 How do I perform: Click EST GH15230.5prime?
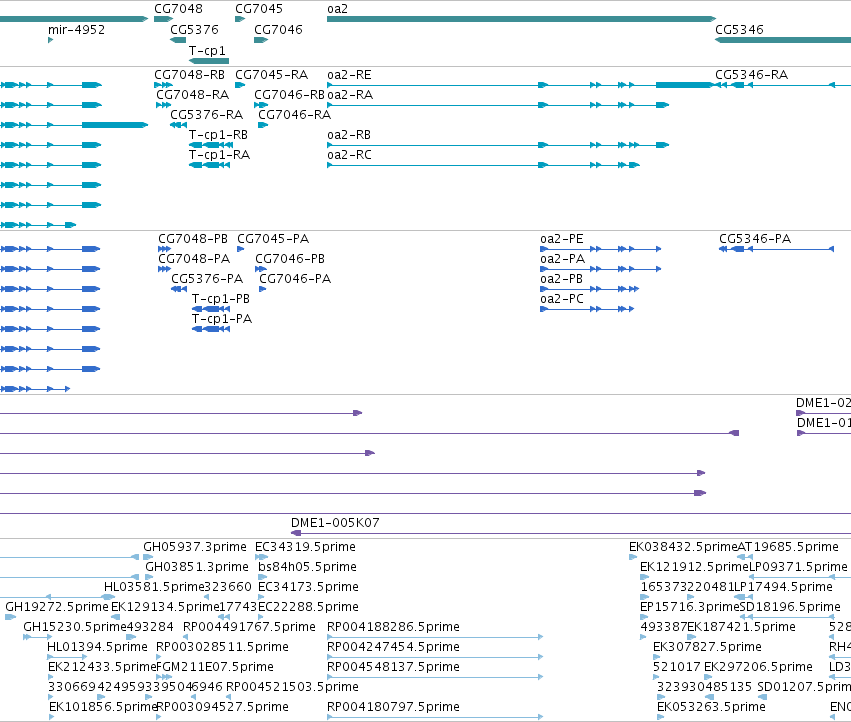75,627
